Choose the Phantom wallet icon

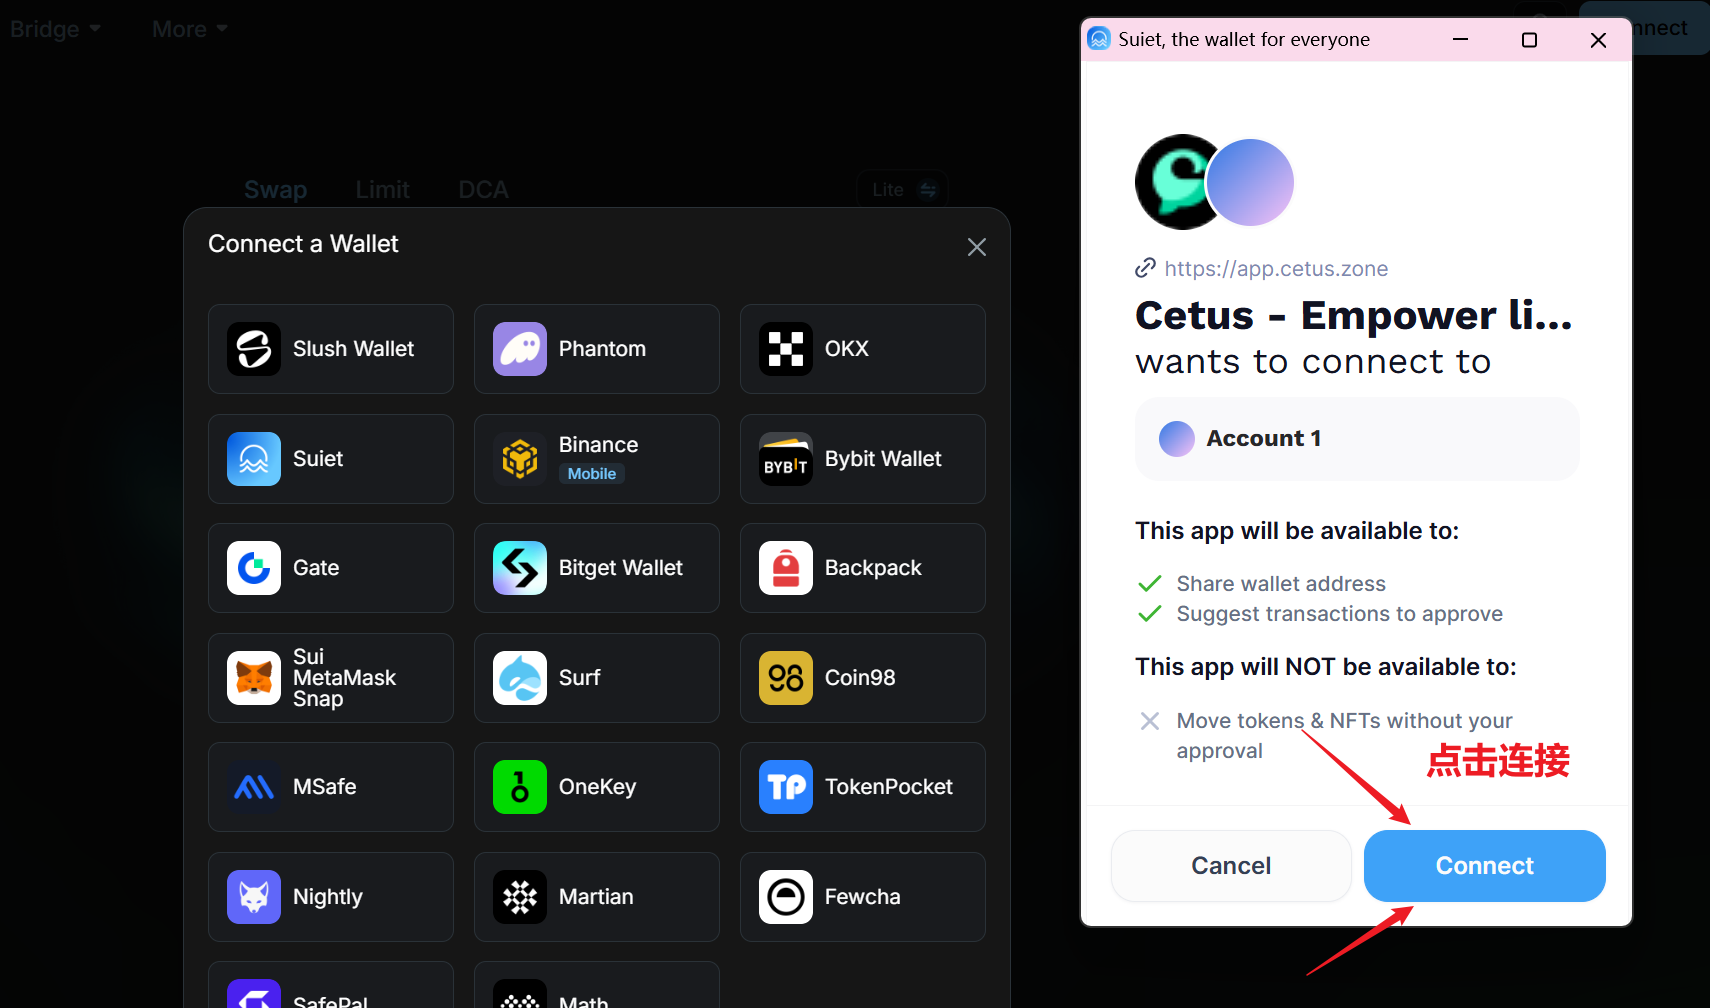[520, 349]
